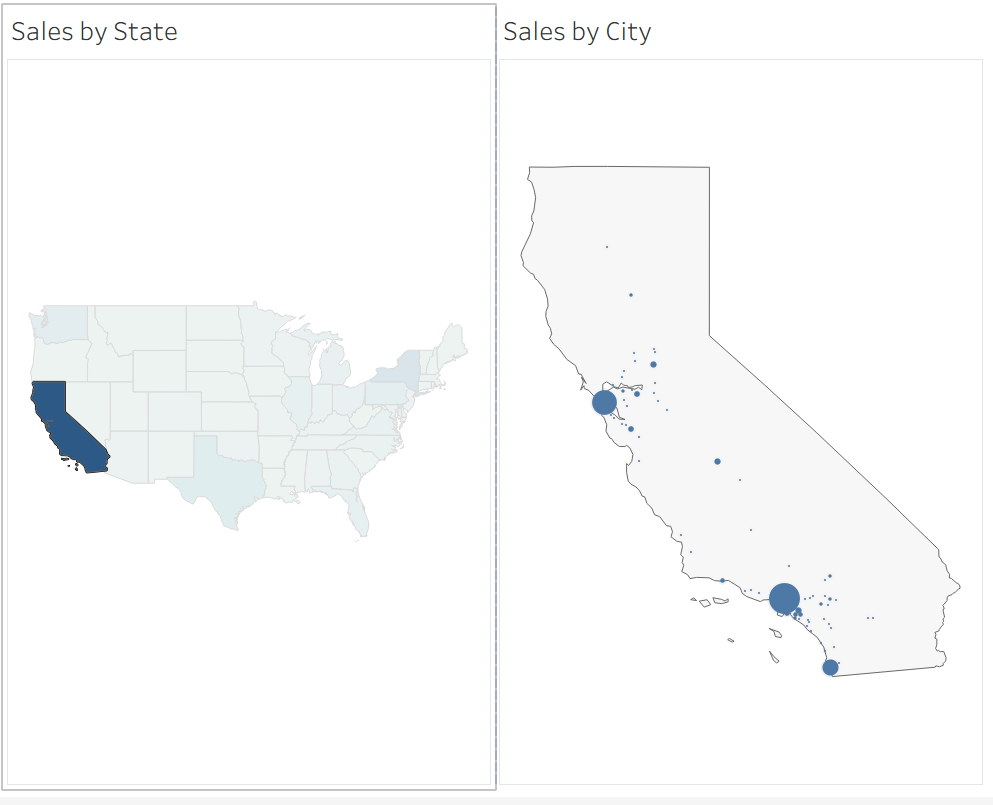This screenshot has width=993, height=805.
Task: Click the large Los Angeles sales circle
Action: pos(784,598)
